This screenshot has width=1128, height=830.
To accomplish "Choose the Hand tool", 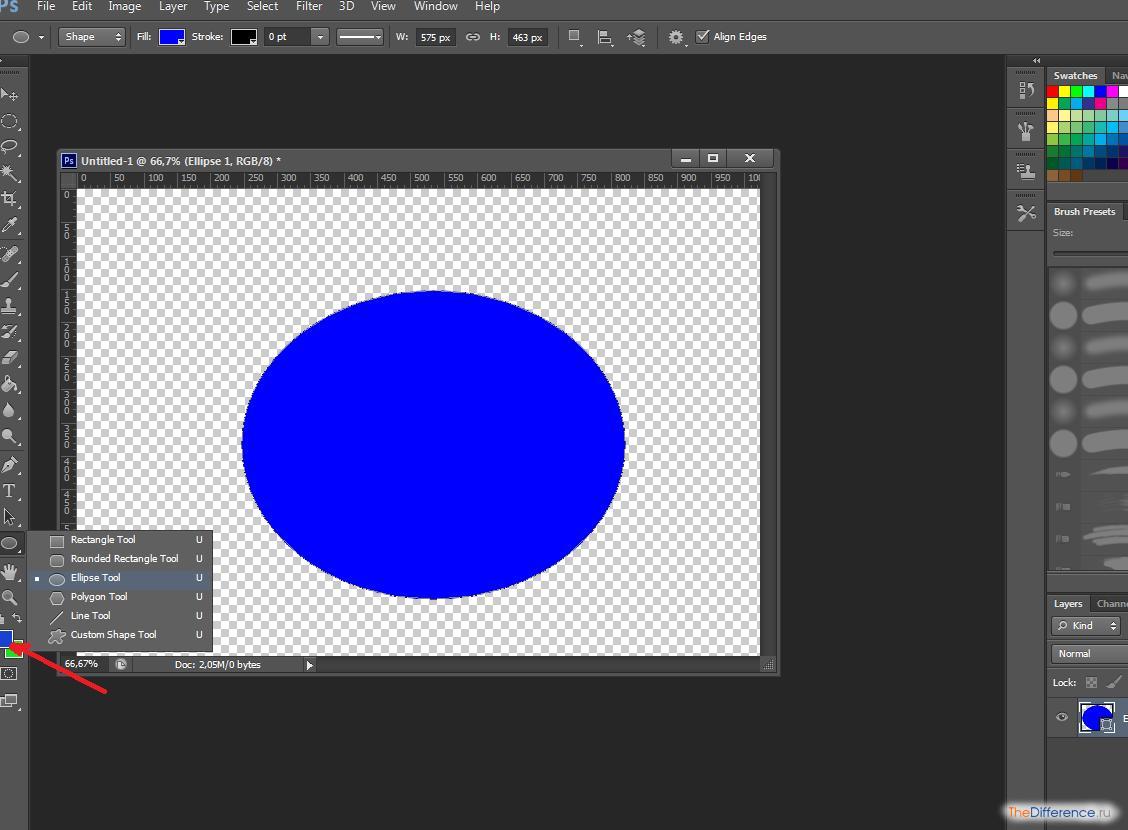I will click(10, 572).
